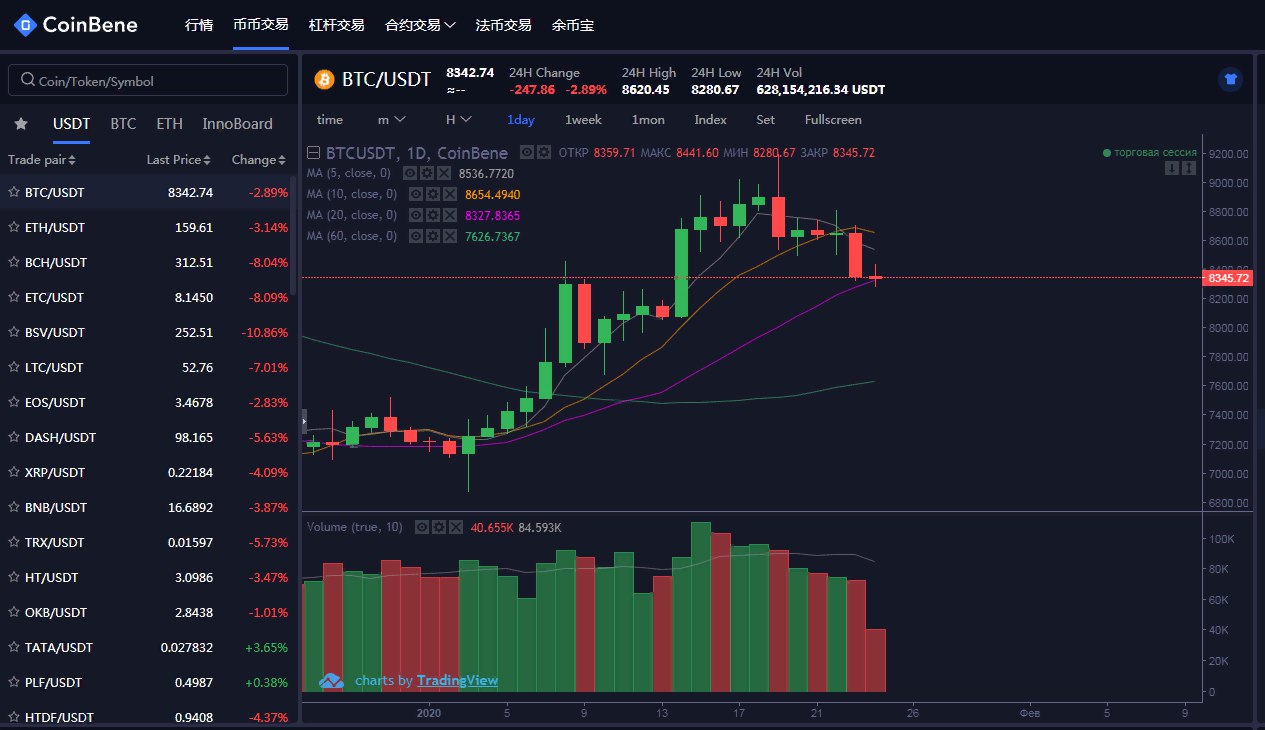
Task: Hide MA (20, close, 0) with eye icon
Action: coord(416,215)
